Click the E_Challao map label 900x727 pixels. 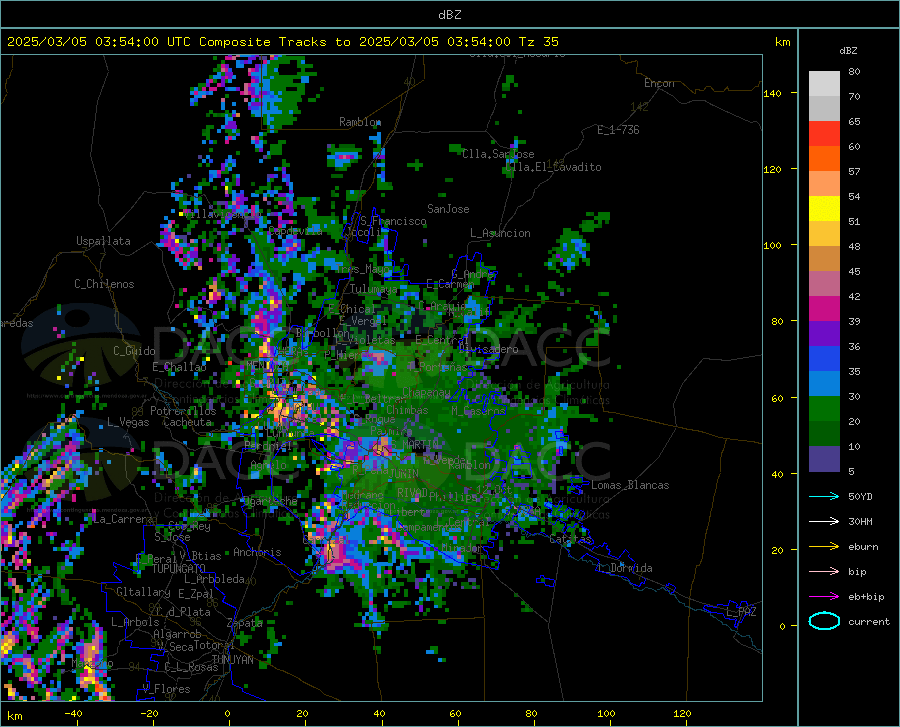point(179,367)
